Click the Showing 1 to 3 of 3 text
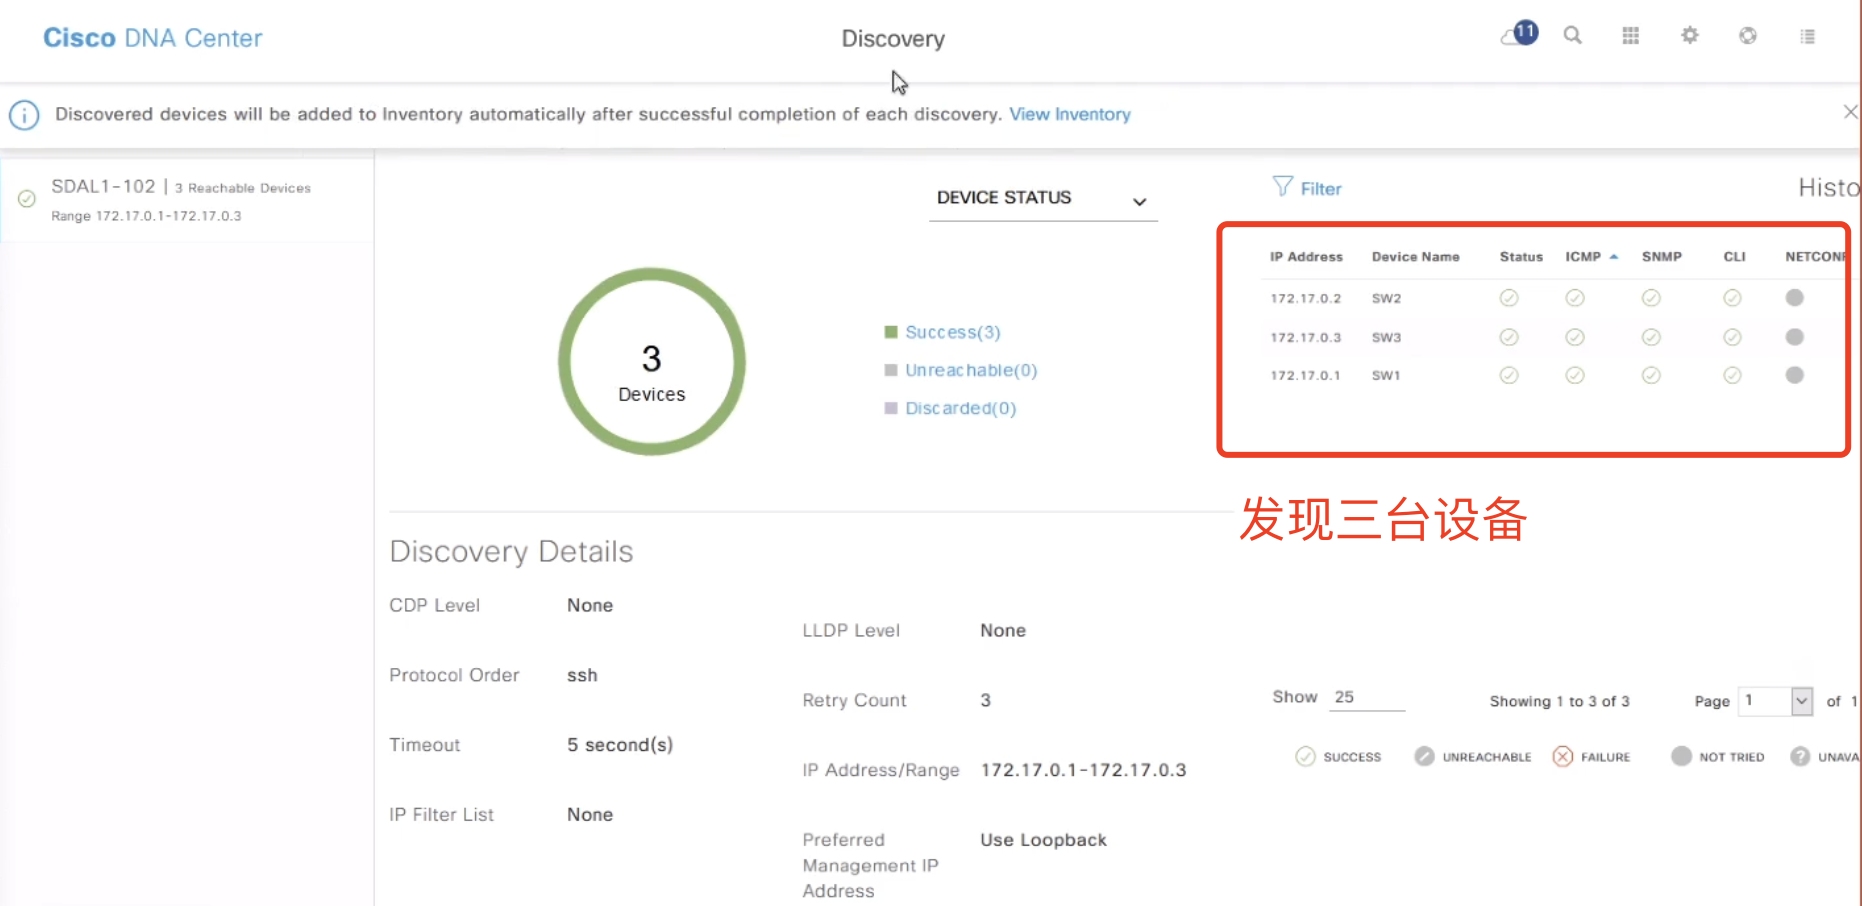 pos(1560,701)
